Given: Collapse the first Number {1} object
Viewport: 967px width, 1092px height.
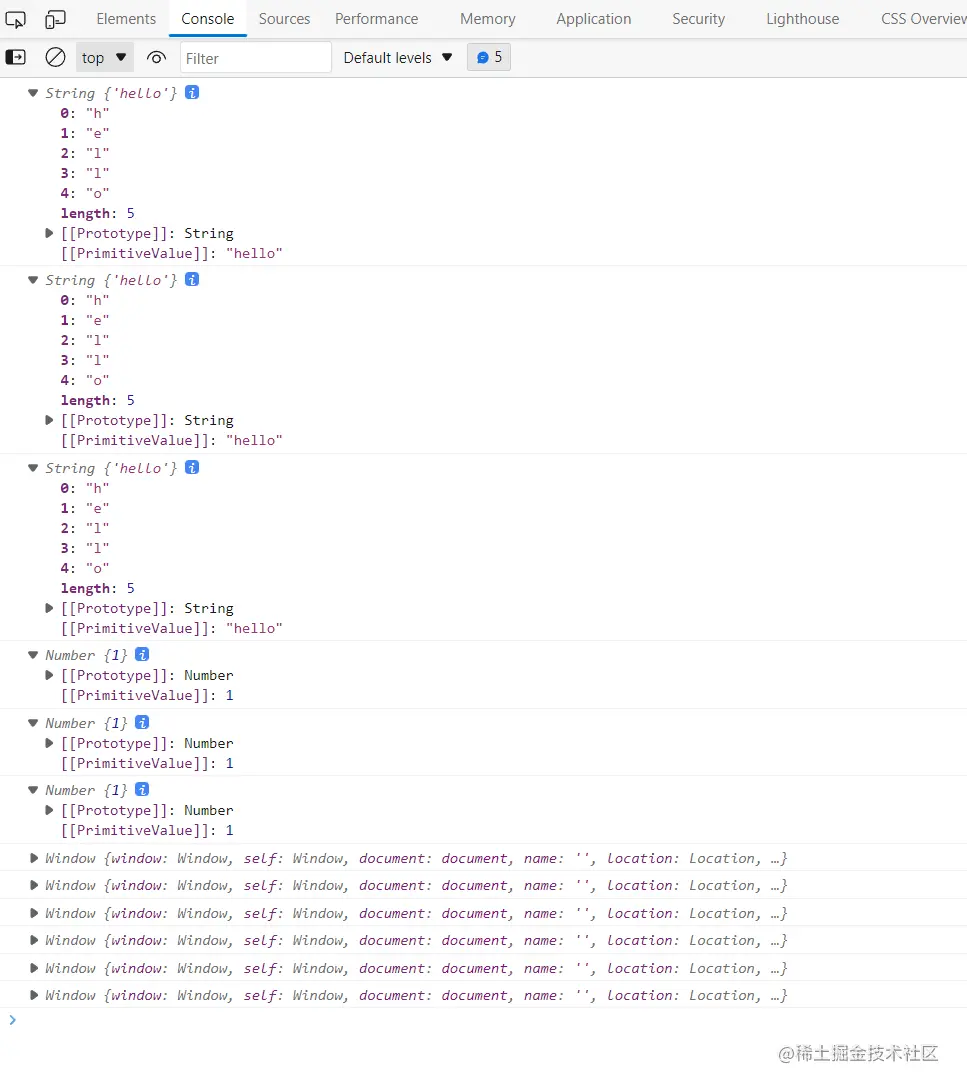Looking at the screenshot, I should point(33,655).
